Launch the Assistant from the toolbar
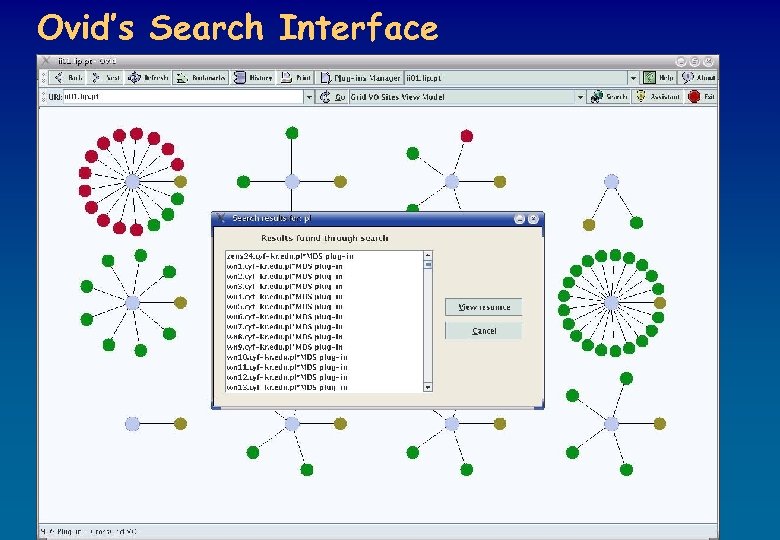Screen dimensions: 780x540 point(658,97)
